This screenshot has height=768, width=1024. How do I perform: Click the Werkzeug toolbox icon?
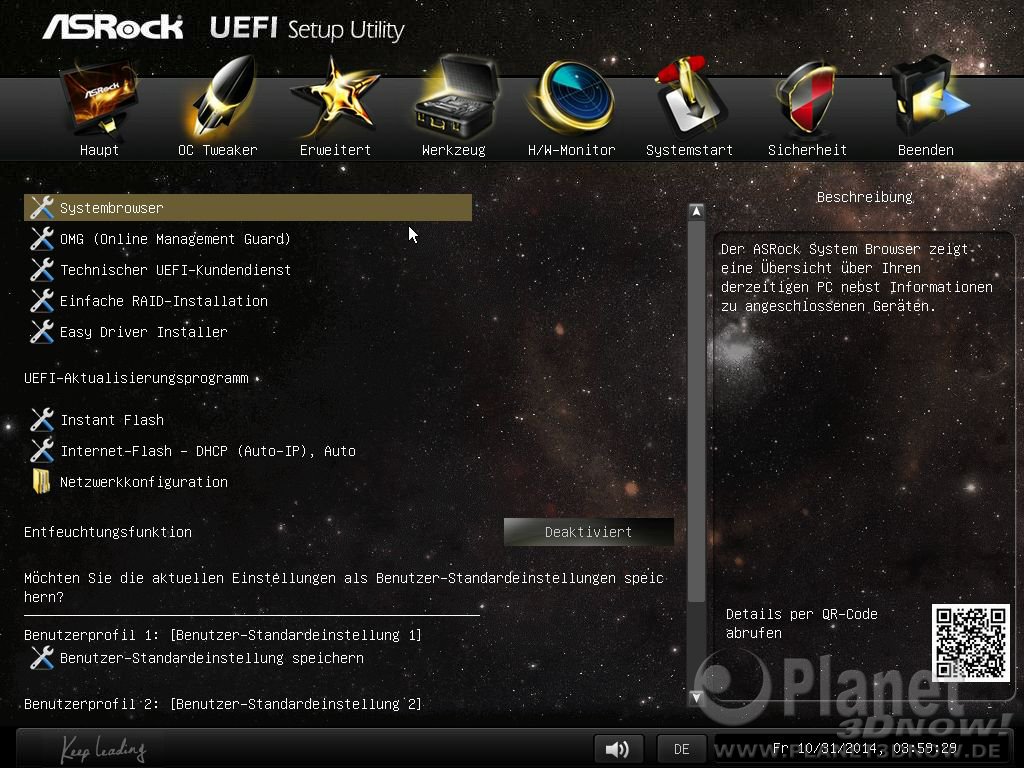[456, 98]
